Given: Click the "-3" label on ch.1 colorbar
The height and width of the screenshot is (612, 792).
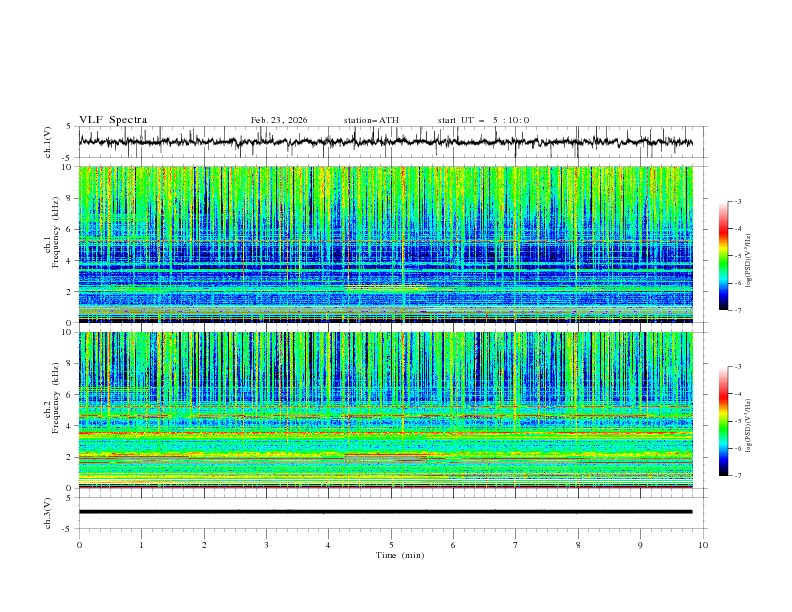Looking at the screenshot, I should pos(737,201).
